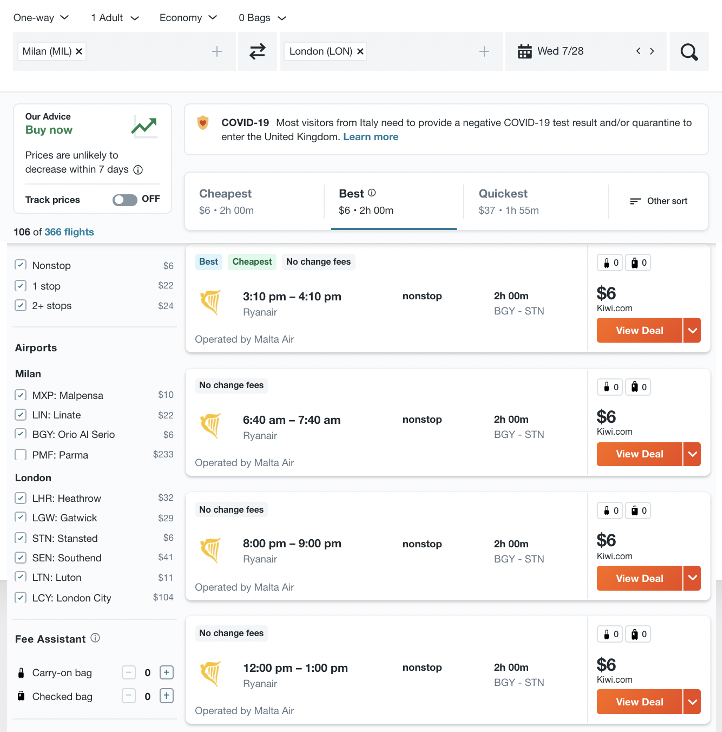Image resolution: width=722 pixels, height=732 pixels.
Task: Show info icon beside Best tab
Action: coord(372,193)
